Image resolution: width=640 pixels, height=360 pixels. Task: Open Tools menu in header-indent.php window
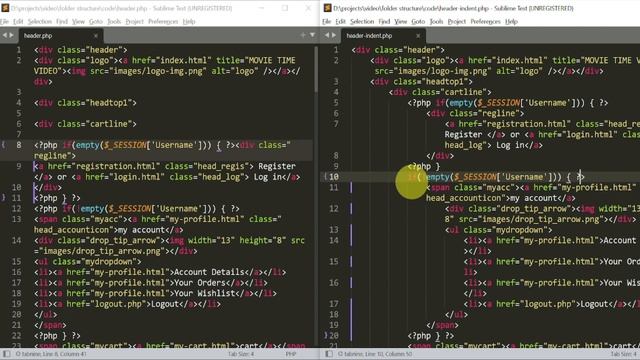pos(436,22)
